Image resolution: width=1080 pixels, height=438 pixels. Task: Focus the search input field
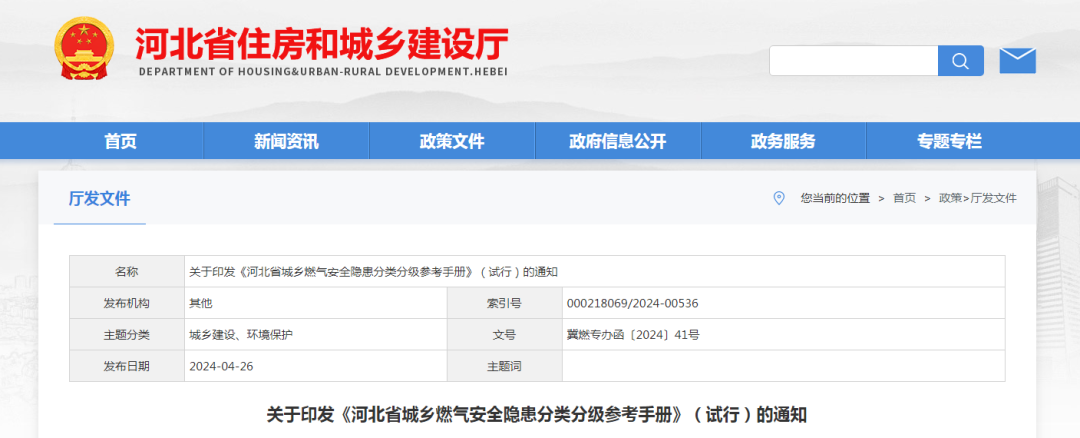pyautogui.click(x=853, y=61)
